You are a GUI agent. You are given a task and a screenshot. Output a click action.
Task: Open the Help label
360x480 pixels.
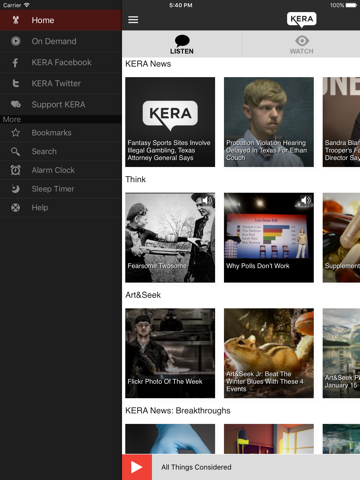point(40,207)
